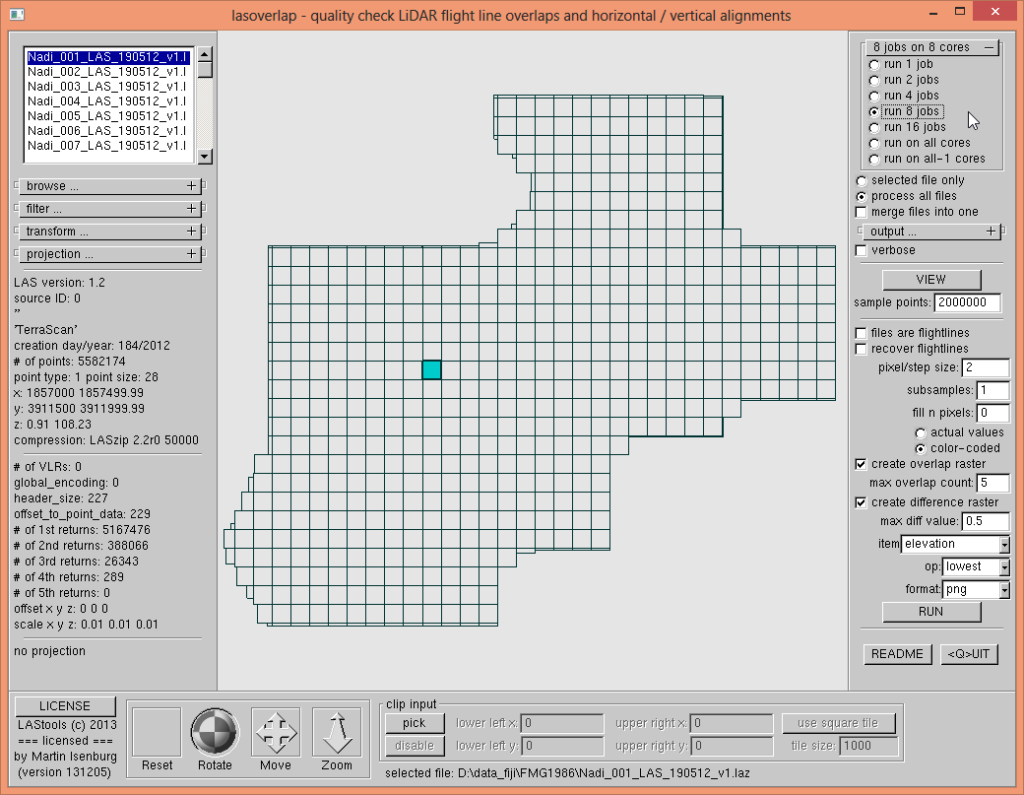Open the format png dropdown

coord(1003,590)
